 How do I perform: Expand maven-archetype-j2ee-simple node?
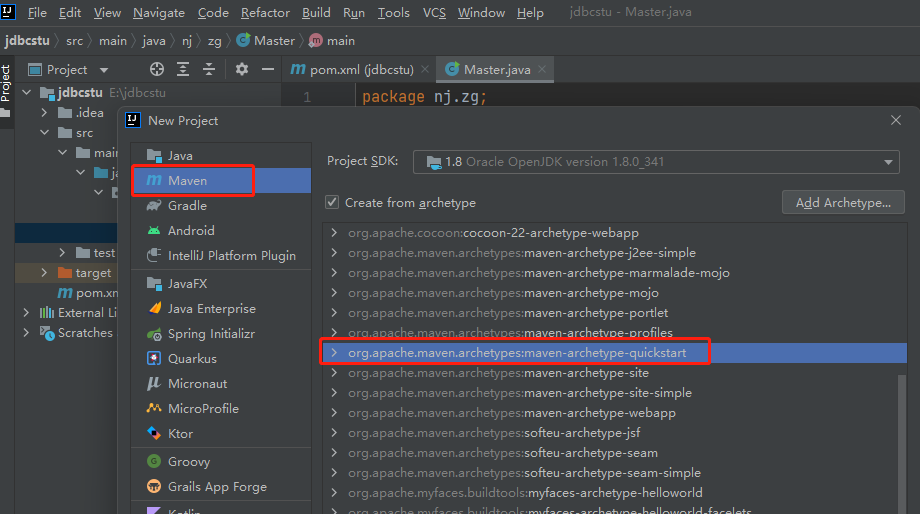[334, 253]
